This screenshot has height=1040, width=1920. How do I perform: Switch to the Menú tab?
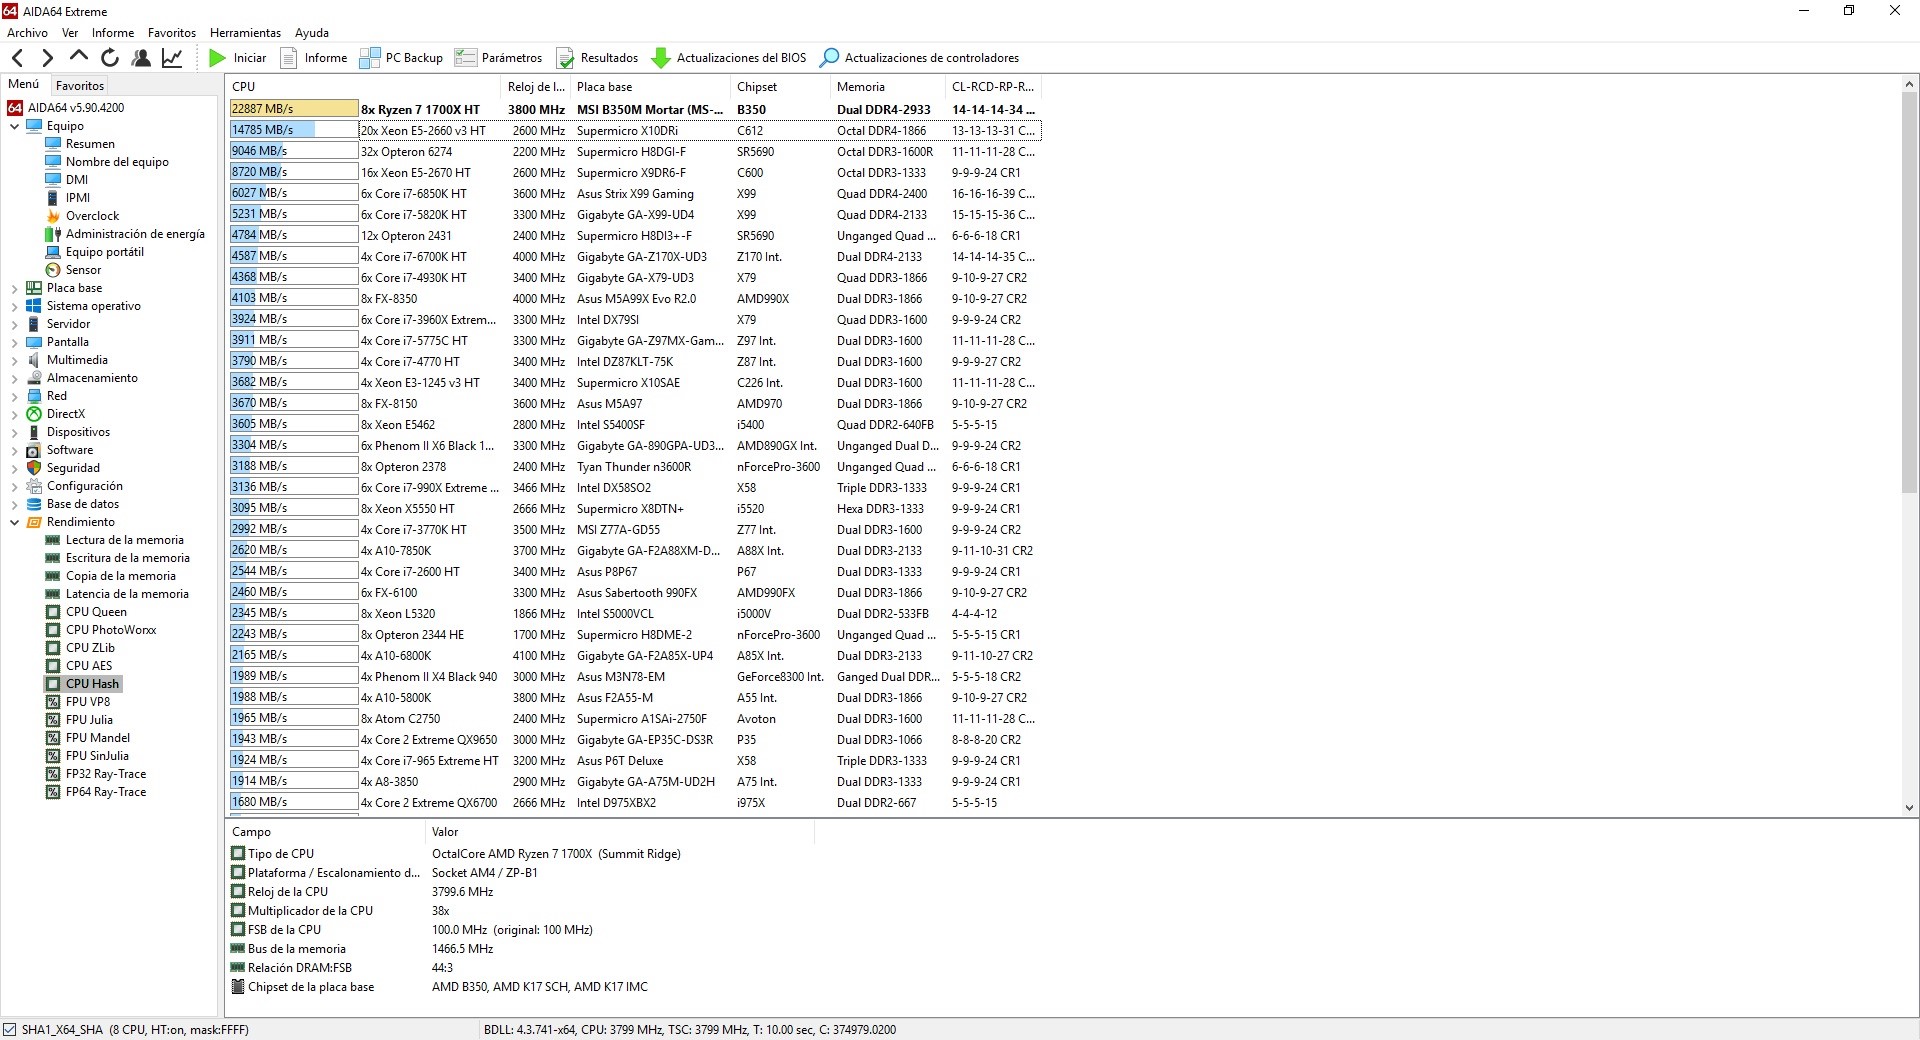pyautogui.click(x=24, y=85)
